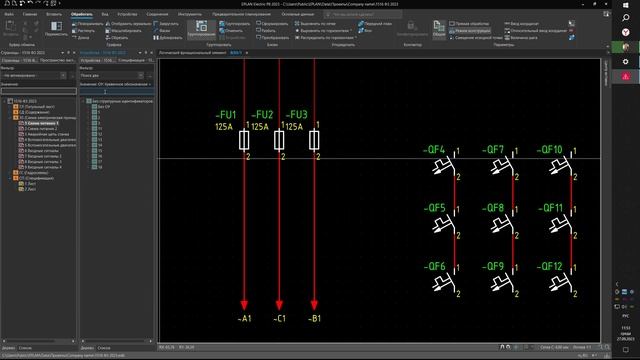The width and height of the screenshot is (640, 360).
Task: Open the Устройства ribbon tab
Action: point(127,14)
